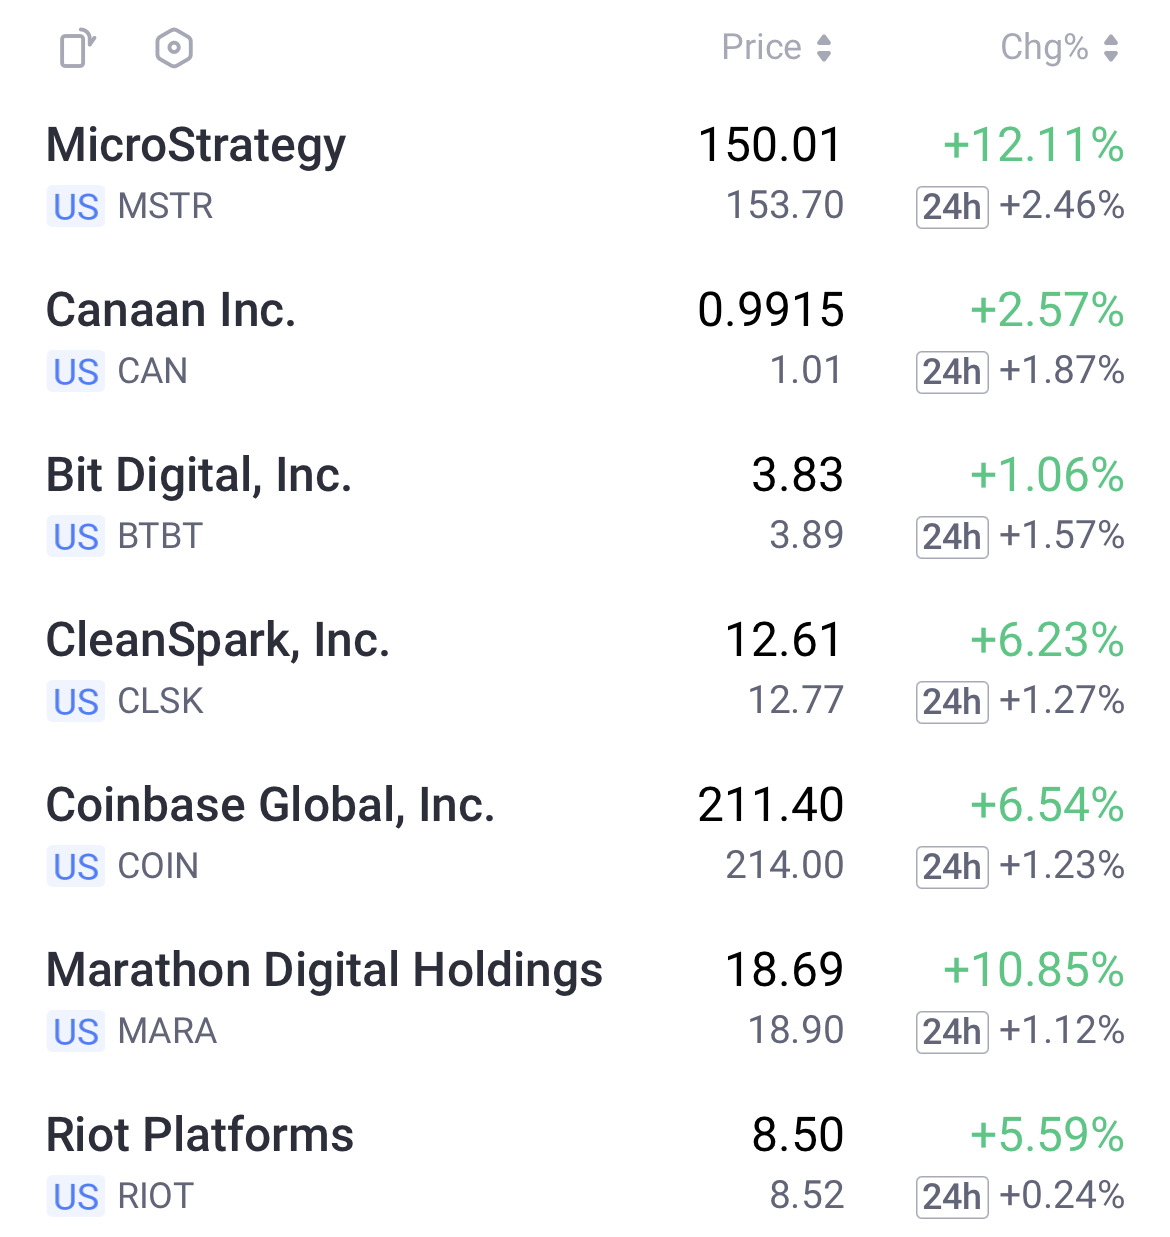Sort the list by Price column
1170x1237 pixels.
click(777, 48)
